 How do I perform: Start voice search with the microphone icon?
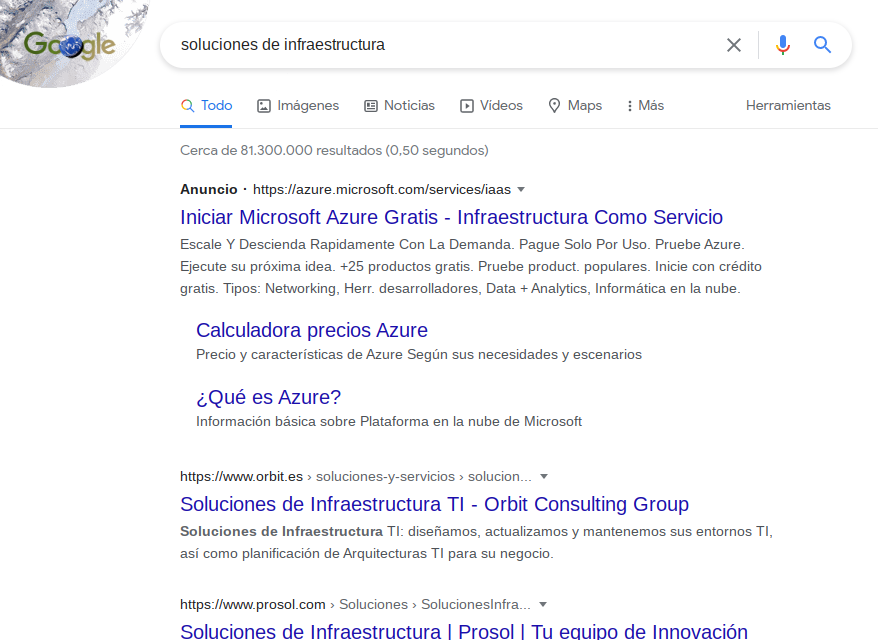(783, 45)
